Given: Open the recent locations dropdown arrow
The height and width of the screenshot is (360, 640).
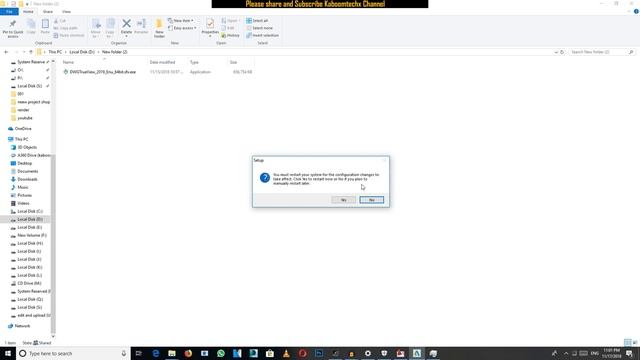Looking at the screenshot, I should point(24,52).
